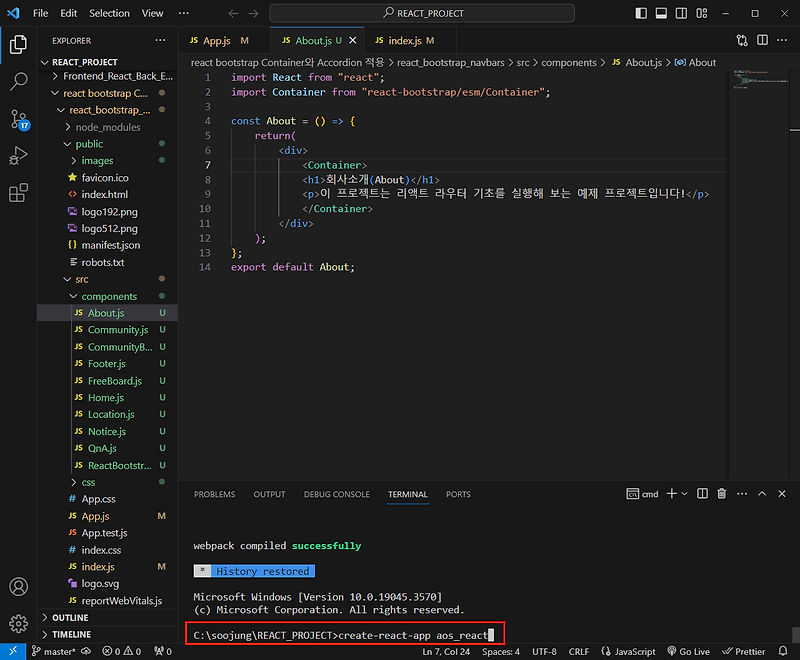Create a new terminal with the plus icon
Image resolution: width=800 pixels, height=660 pixels.
tap(670, 493)
